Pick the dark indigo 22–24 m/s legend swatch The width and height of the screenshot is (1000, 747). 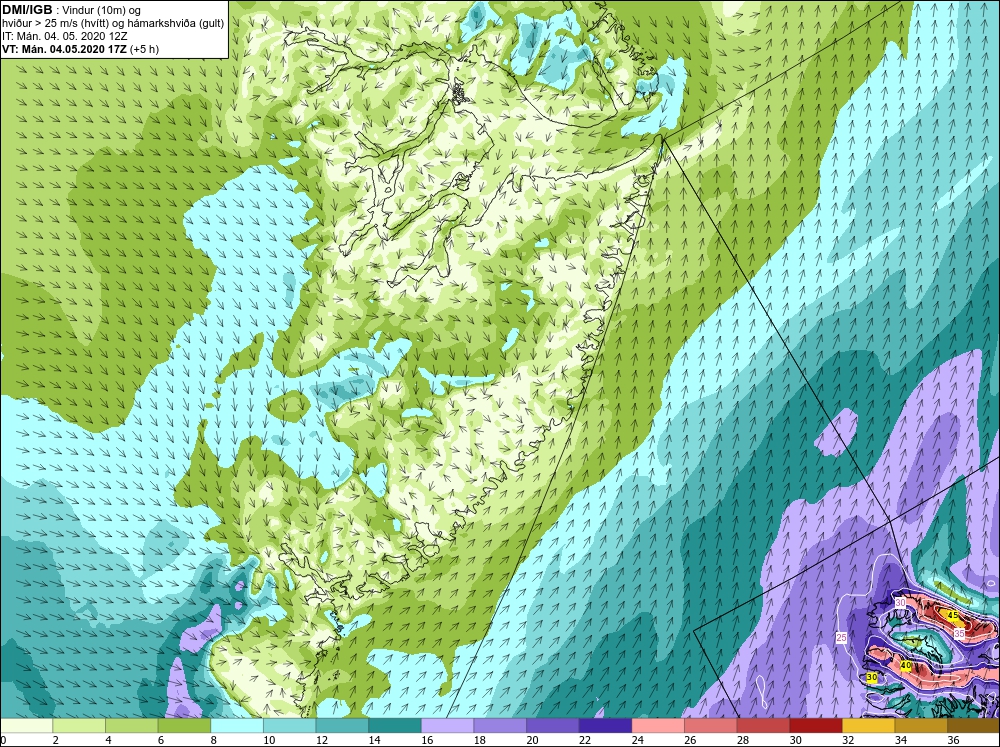tap(605, 725)
